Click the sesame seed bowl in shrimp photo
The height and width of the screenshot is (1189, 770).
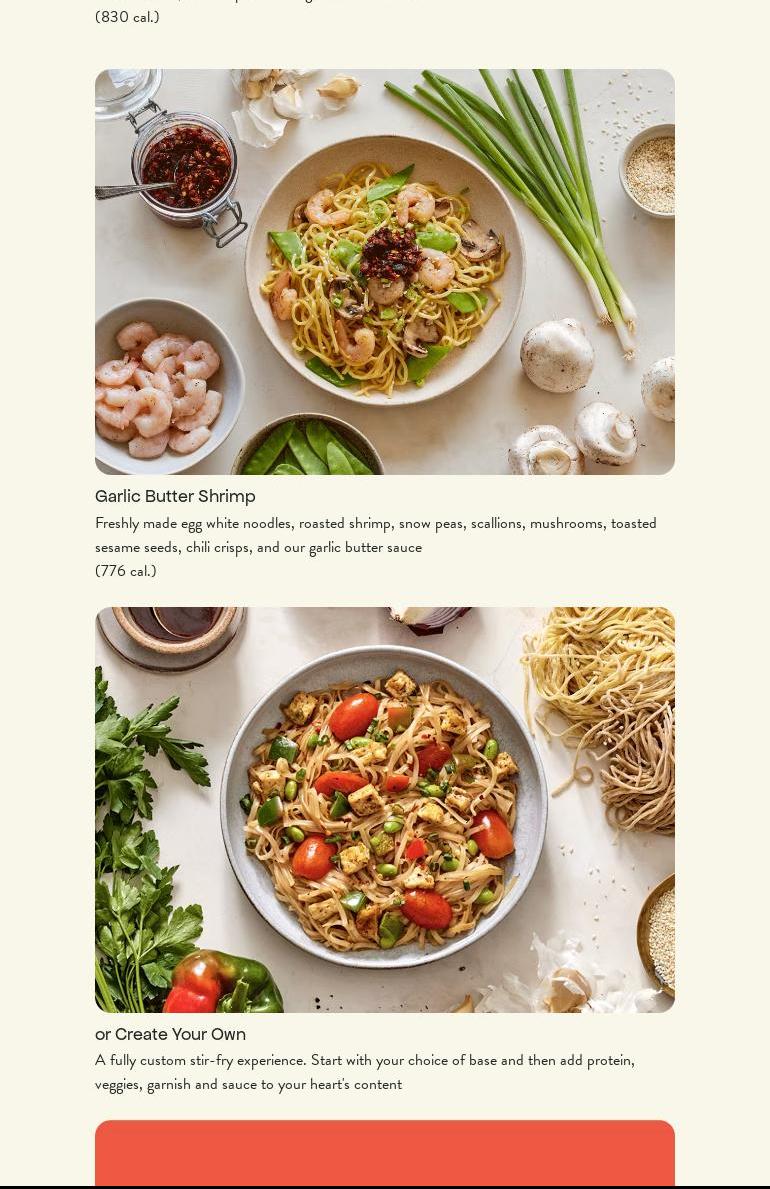click(649, 171)
